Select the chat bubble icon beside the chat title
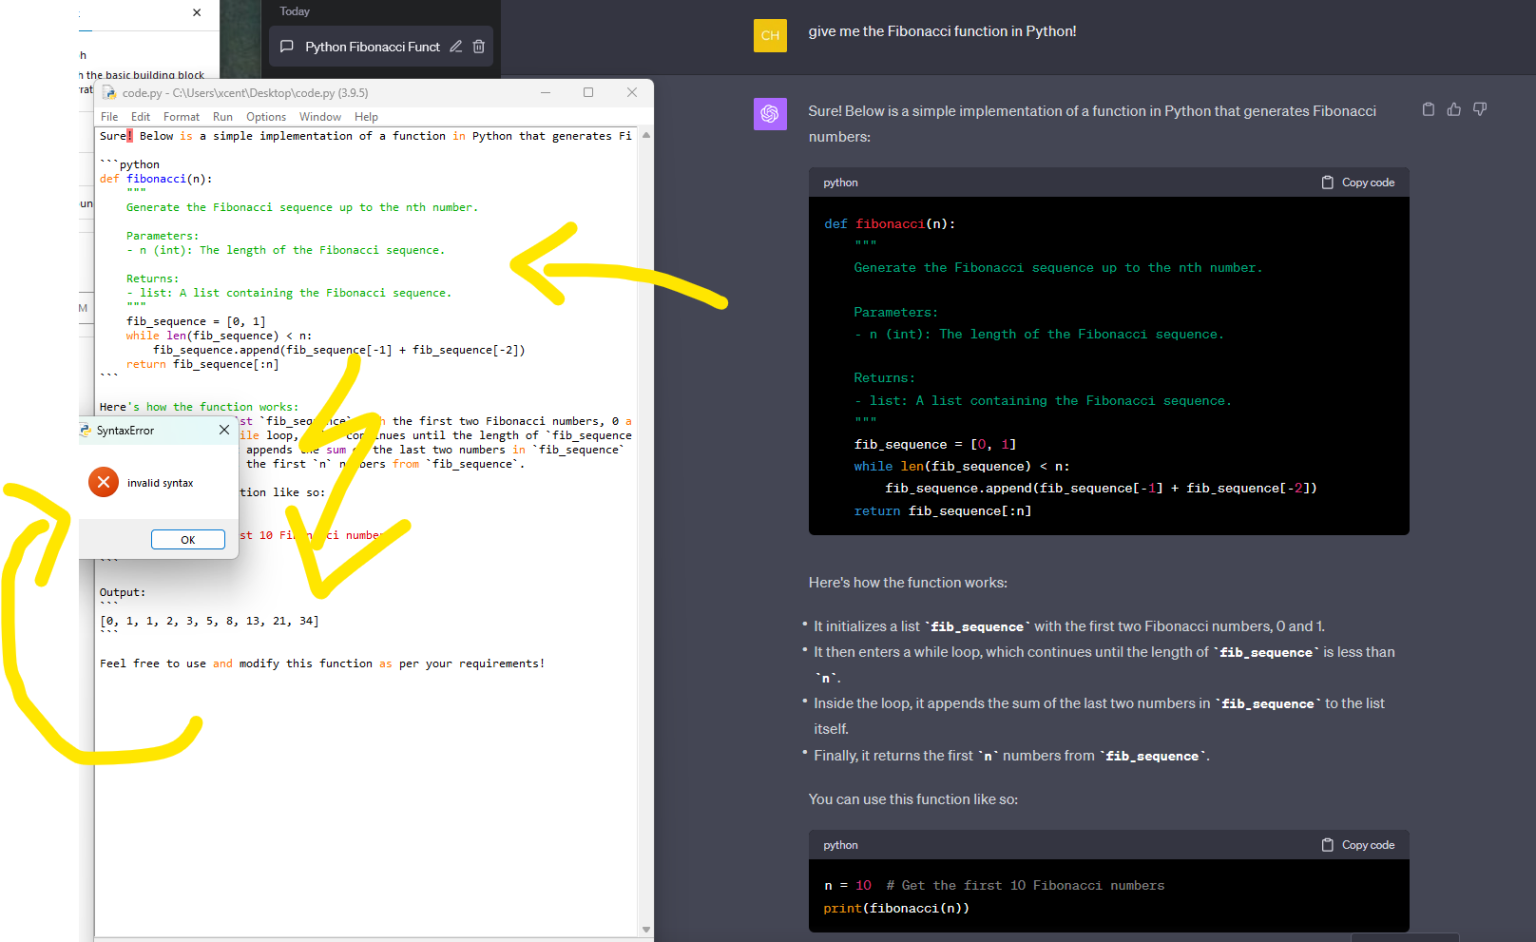1536x942 pixels. 287,46
